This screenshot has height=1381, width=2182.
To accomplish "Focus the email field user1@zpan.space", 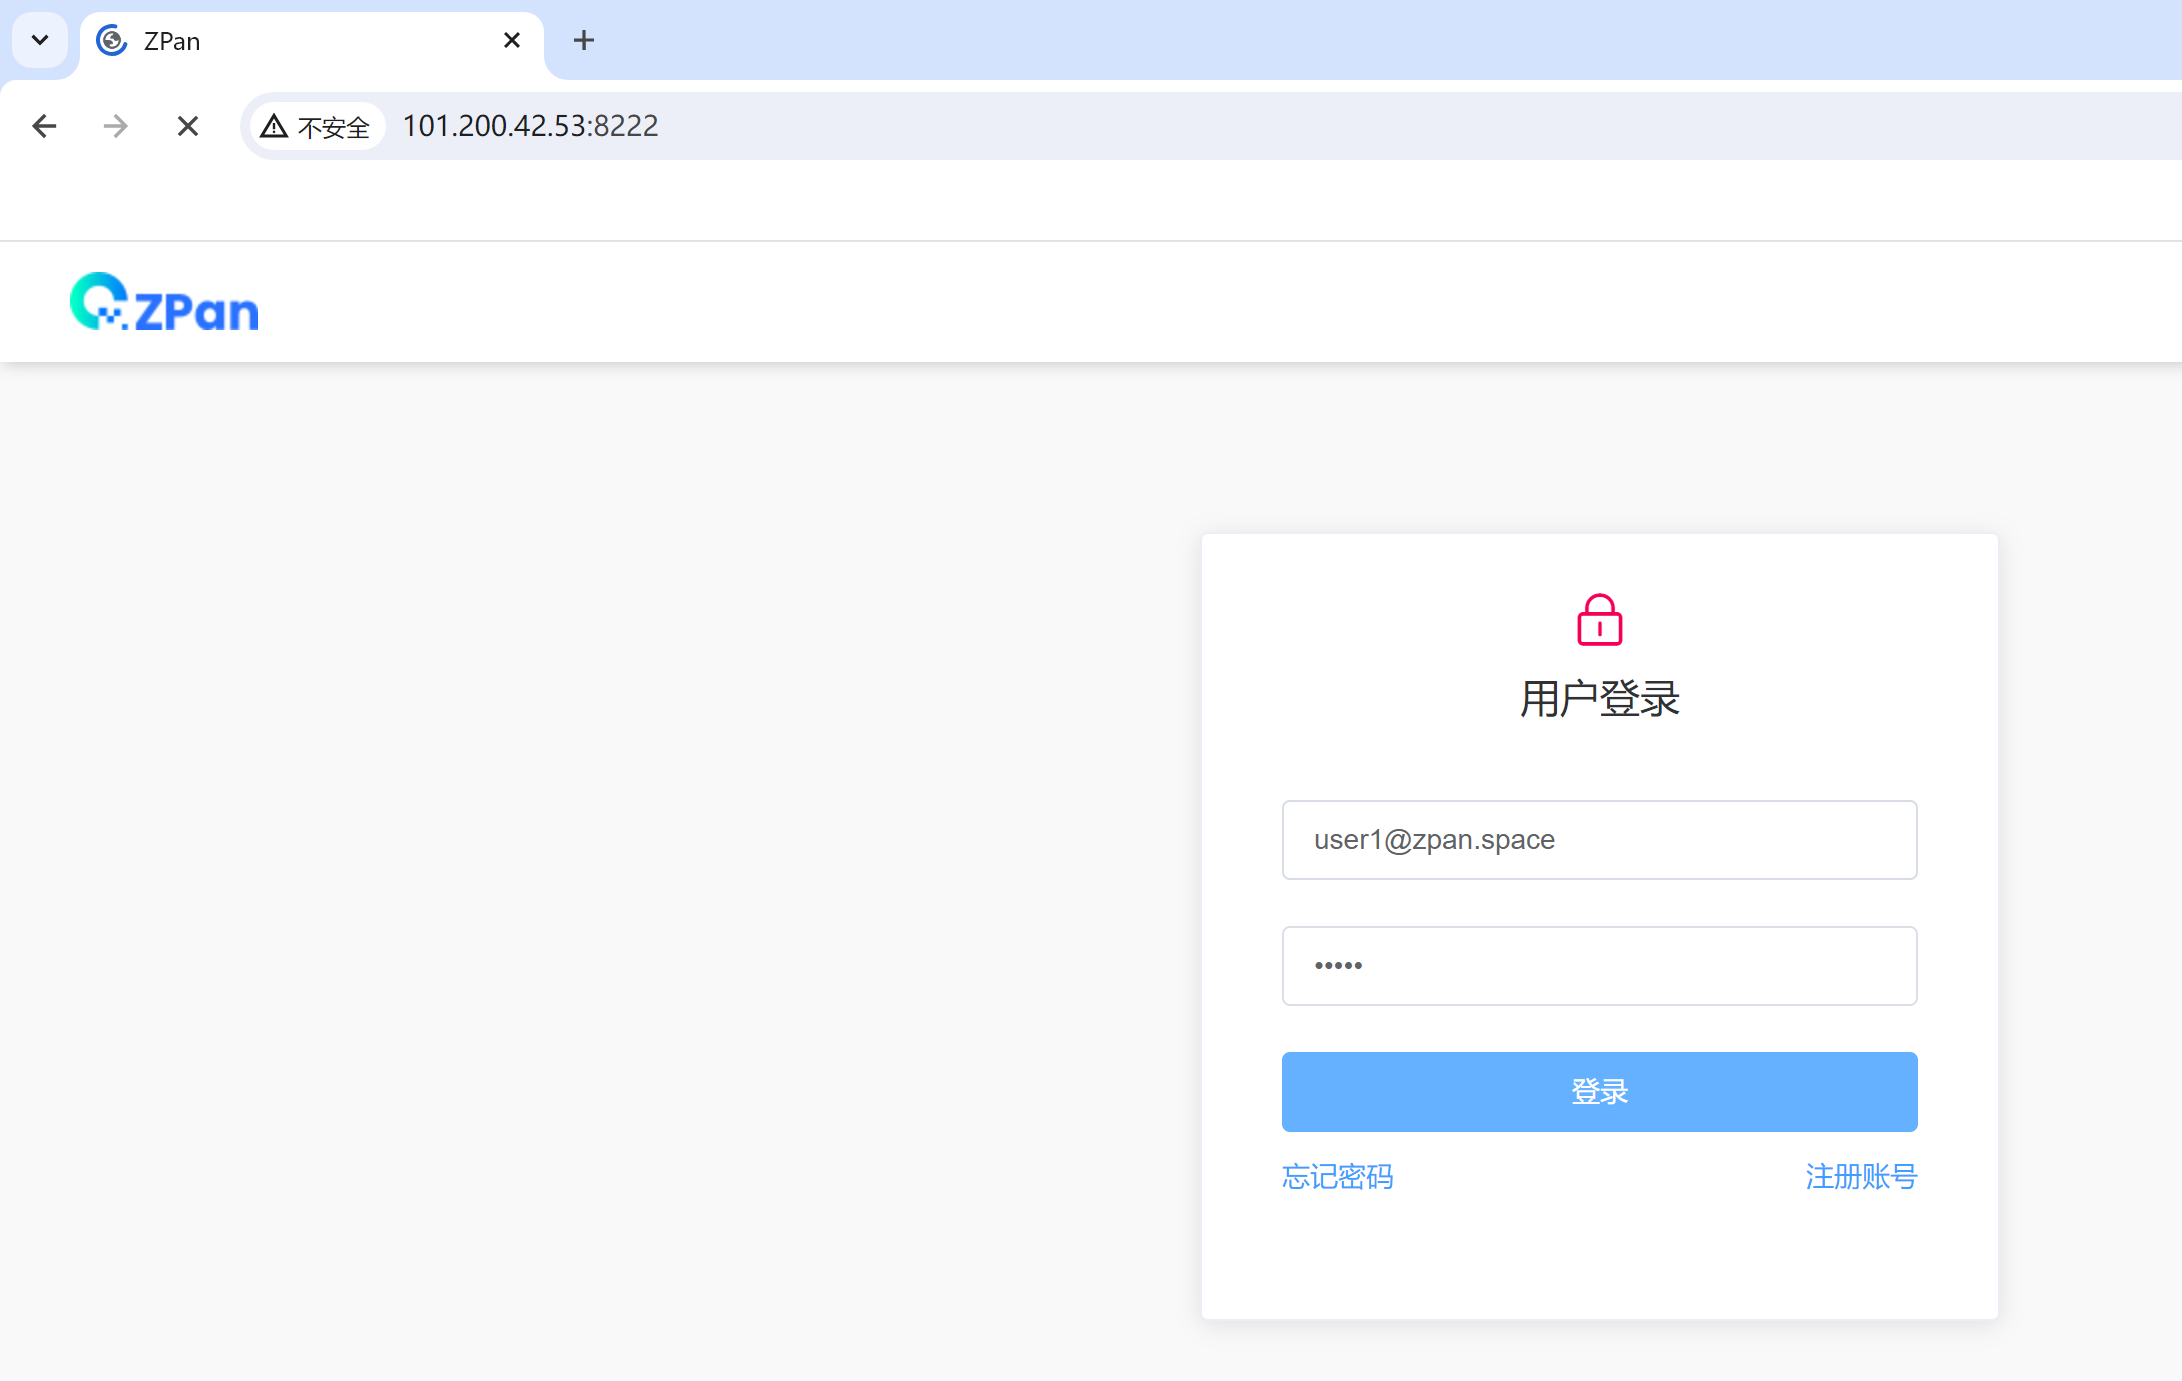I will 1598,840.
